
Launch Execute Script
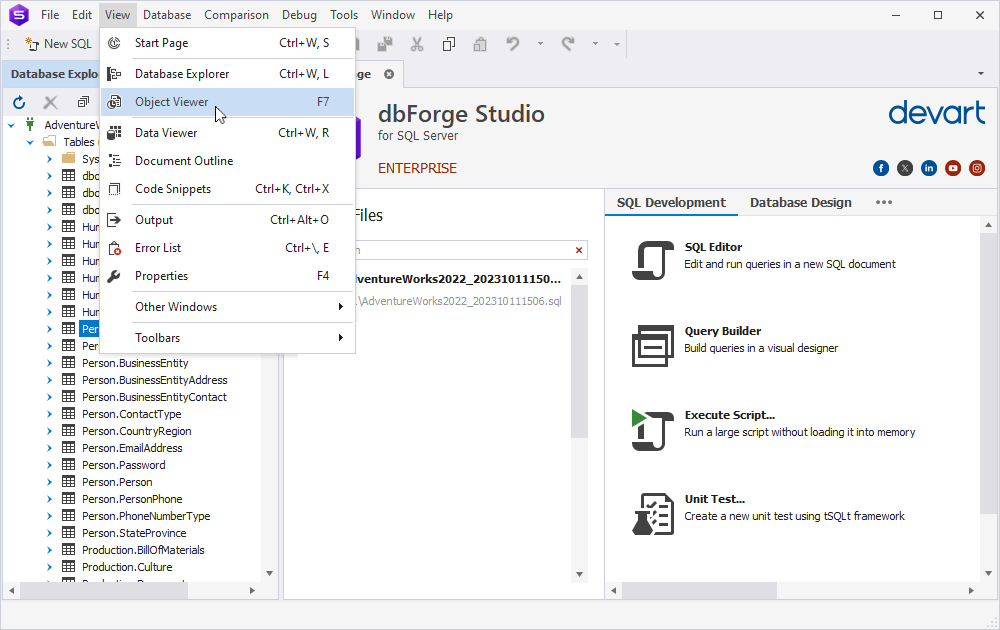click(773, 429)
